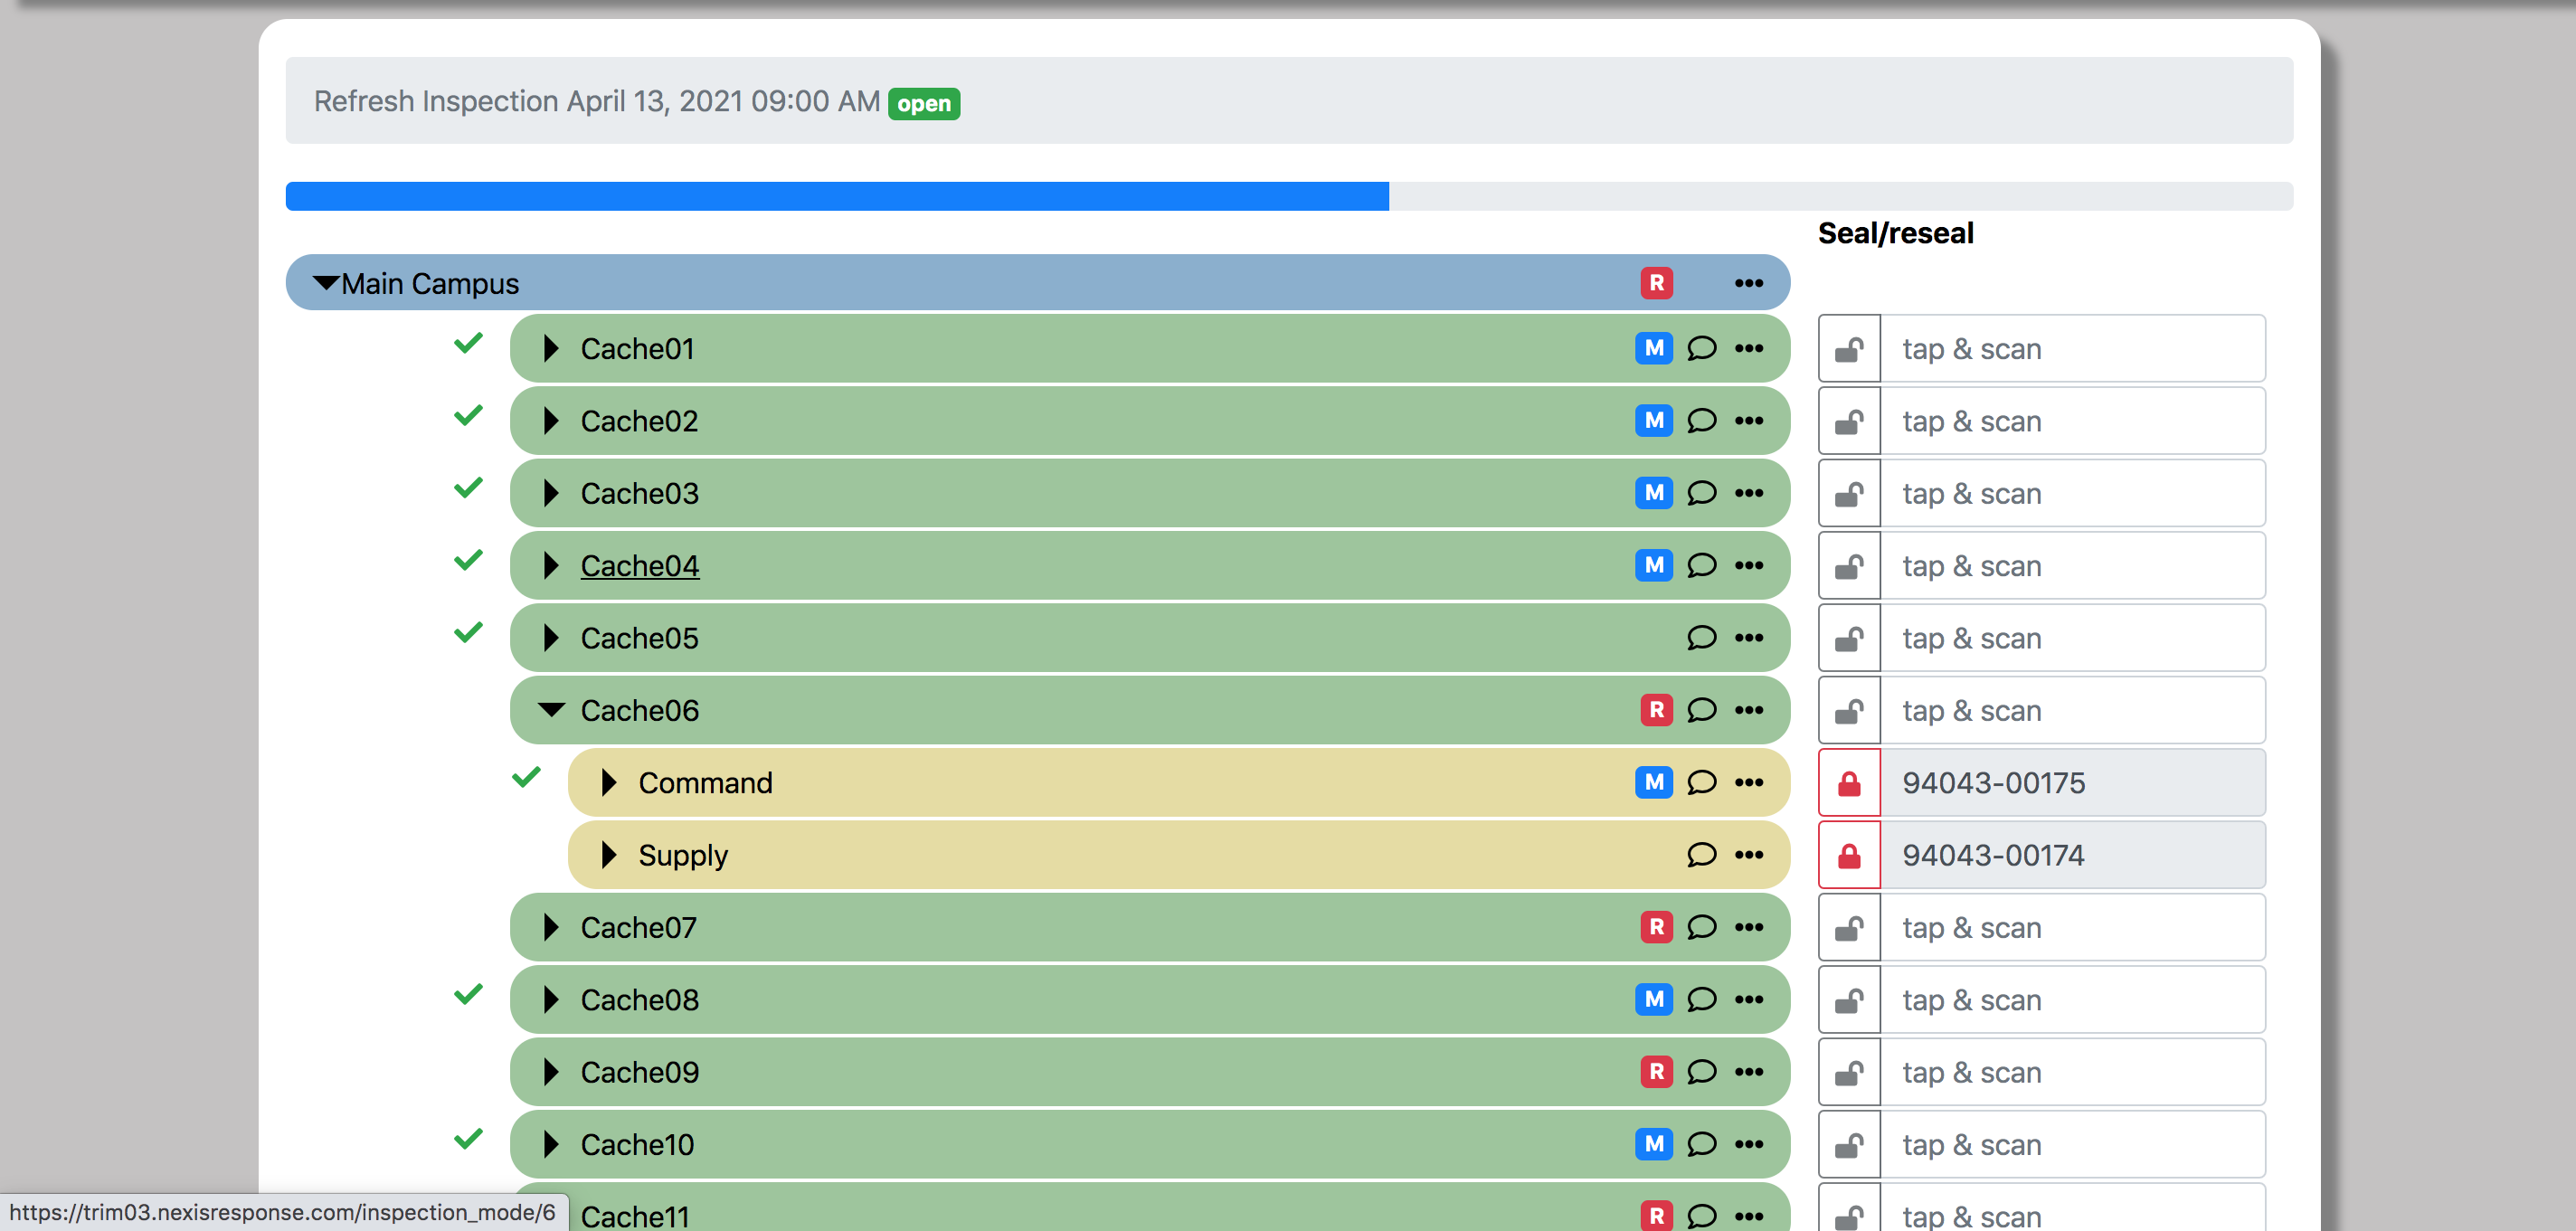Click the red R badge on Cache06
The width and height of the screenshot is (2576, 1231).
[1656, 710]
